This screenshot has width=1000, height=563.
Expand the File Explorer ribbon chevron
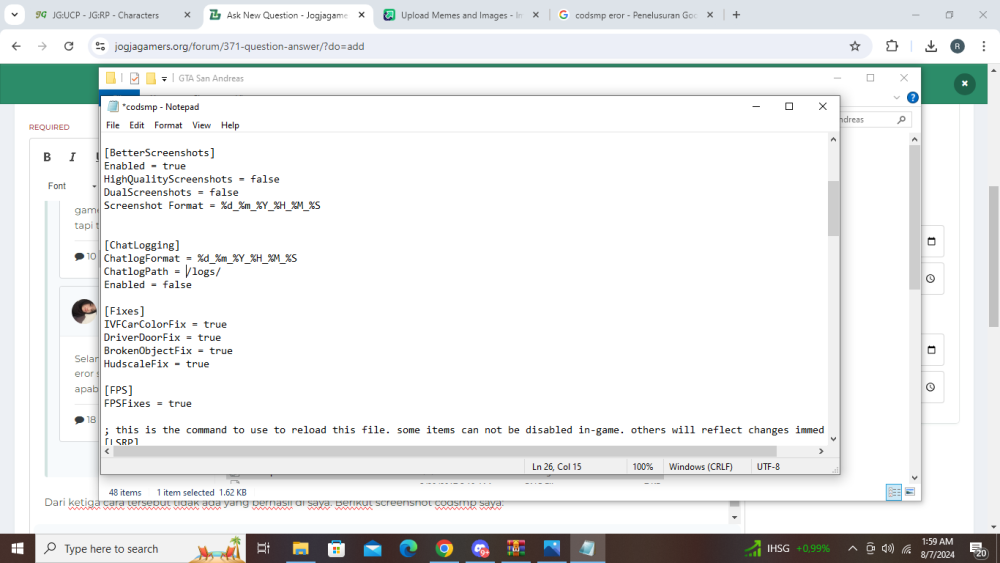click(x=897, y=98)
